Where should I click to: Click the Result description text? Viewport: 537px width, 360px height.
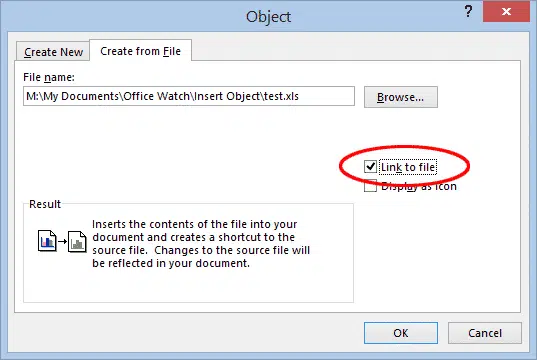(x=201, y=244)
